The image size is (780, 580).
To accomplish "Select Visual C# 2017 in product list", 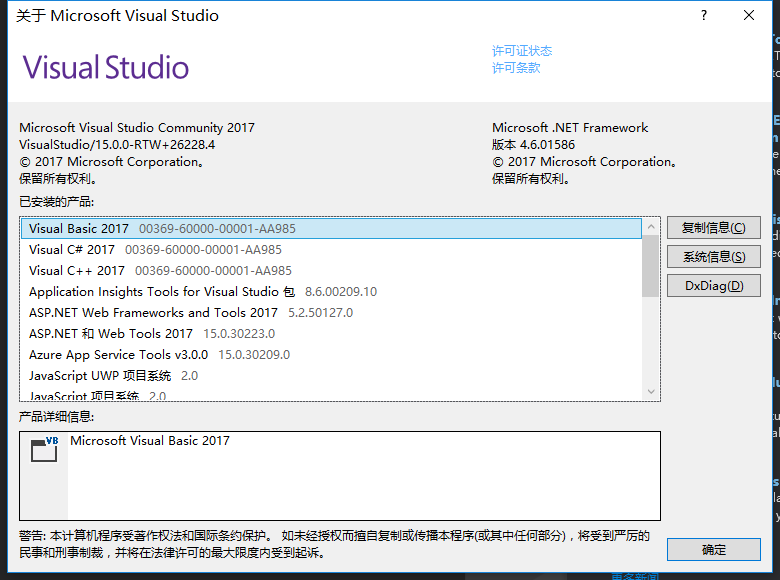I will pos(331,250).
